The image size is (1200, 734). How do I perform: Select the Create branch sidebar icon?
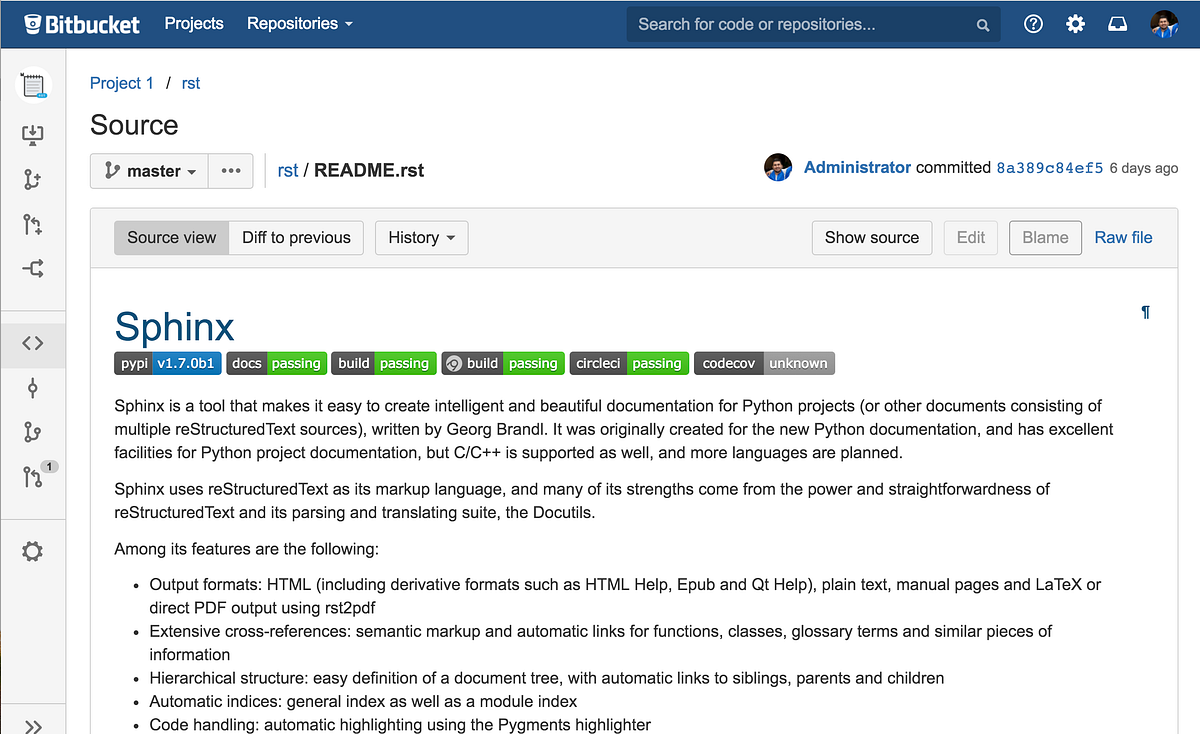point(34,179)
